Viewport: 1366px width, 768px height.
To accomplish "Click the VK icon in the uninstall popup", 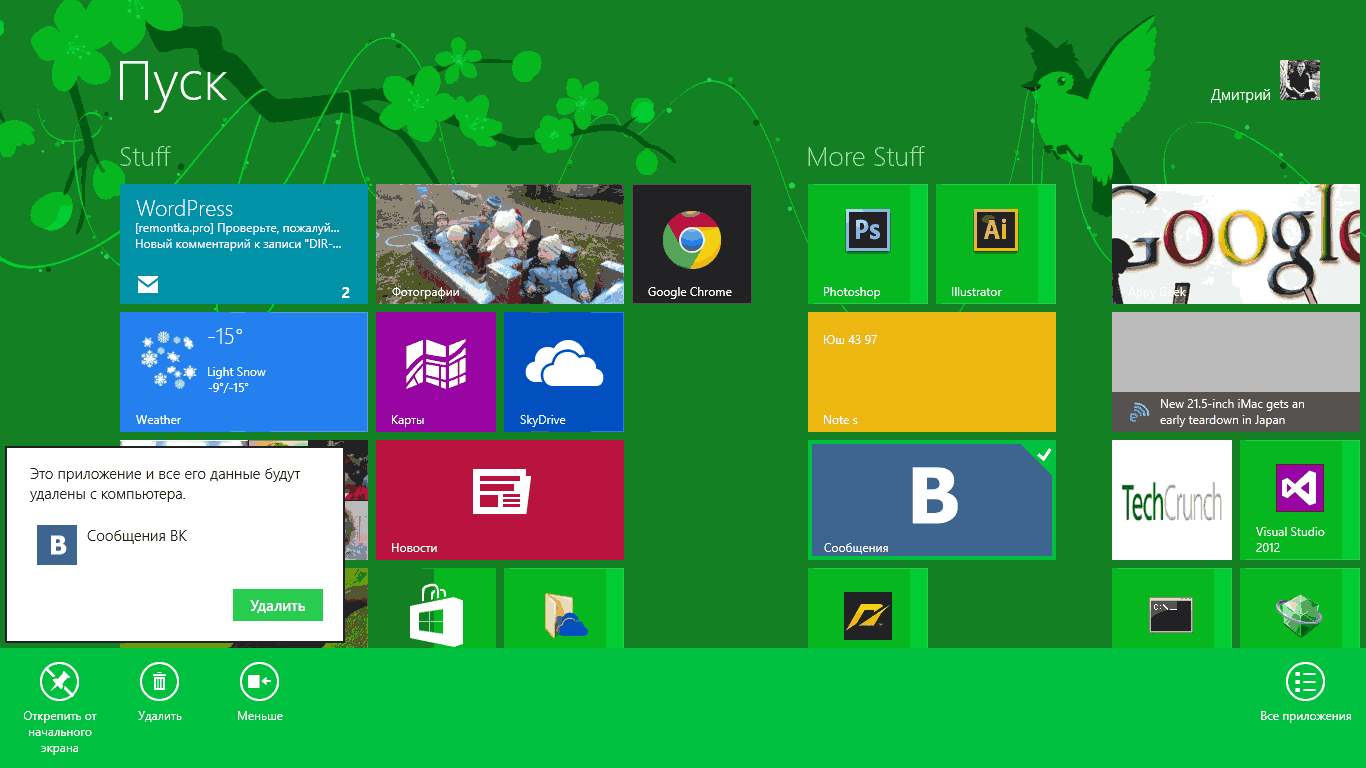I will coord(57,545).
